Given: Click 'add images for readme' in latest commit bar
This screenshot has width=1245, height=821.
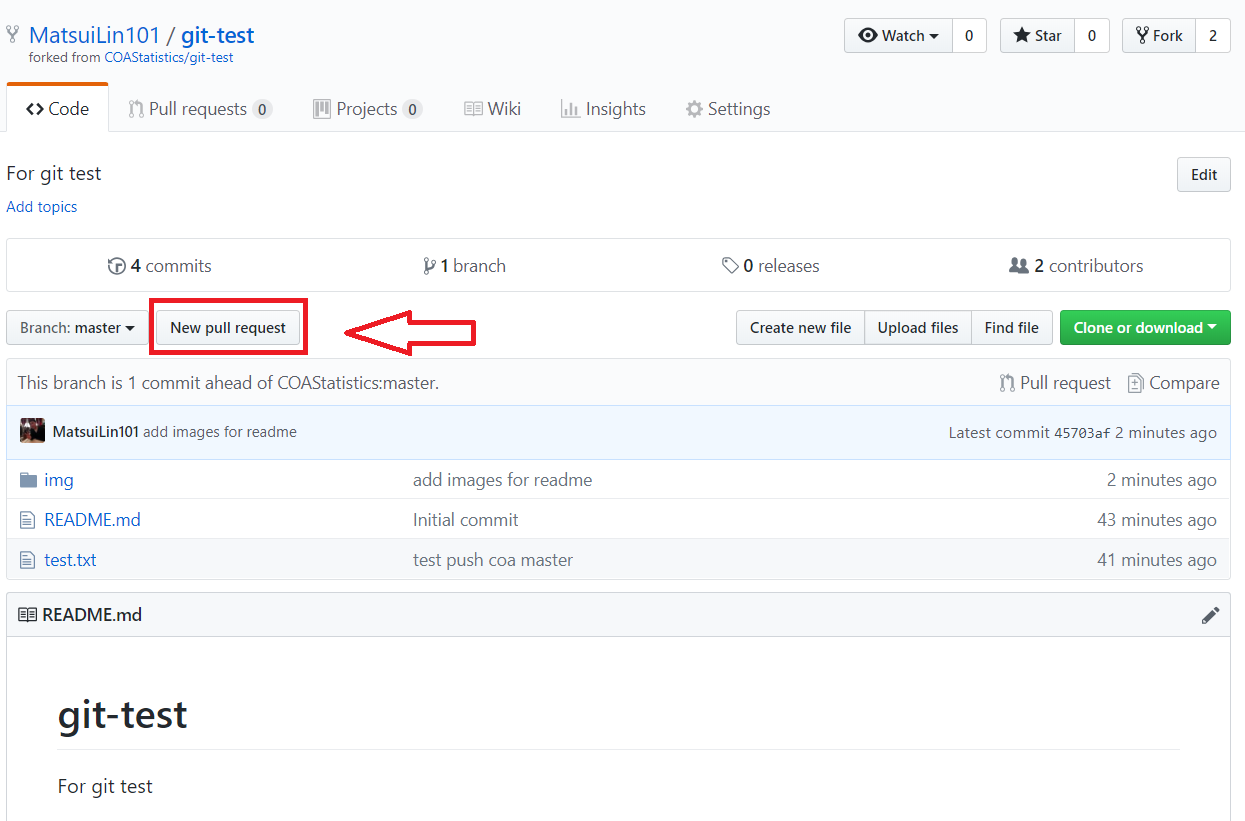Looking at the screenshot, I should 220,432.
